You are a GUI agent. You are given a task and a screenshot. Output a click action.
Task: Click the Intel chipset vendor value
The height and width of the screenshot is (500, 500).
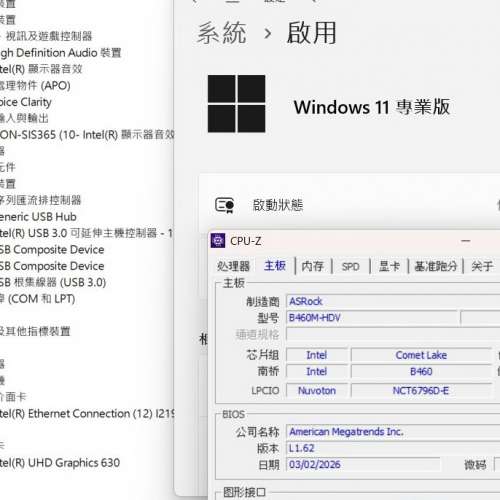tap(317, 355)
